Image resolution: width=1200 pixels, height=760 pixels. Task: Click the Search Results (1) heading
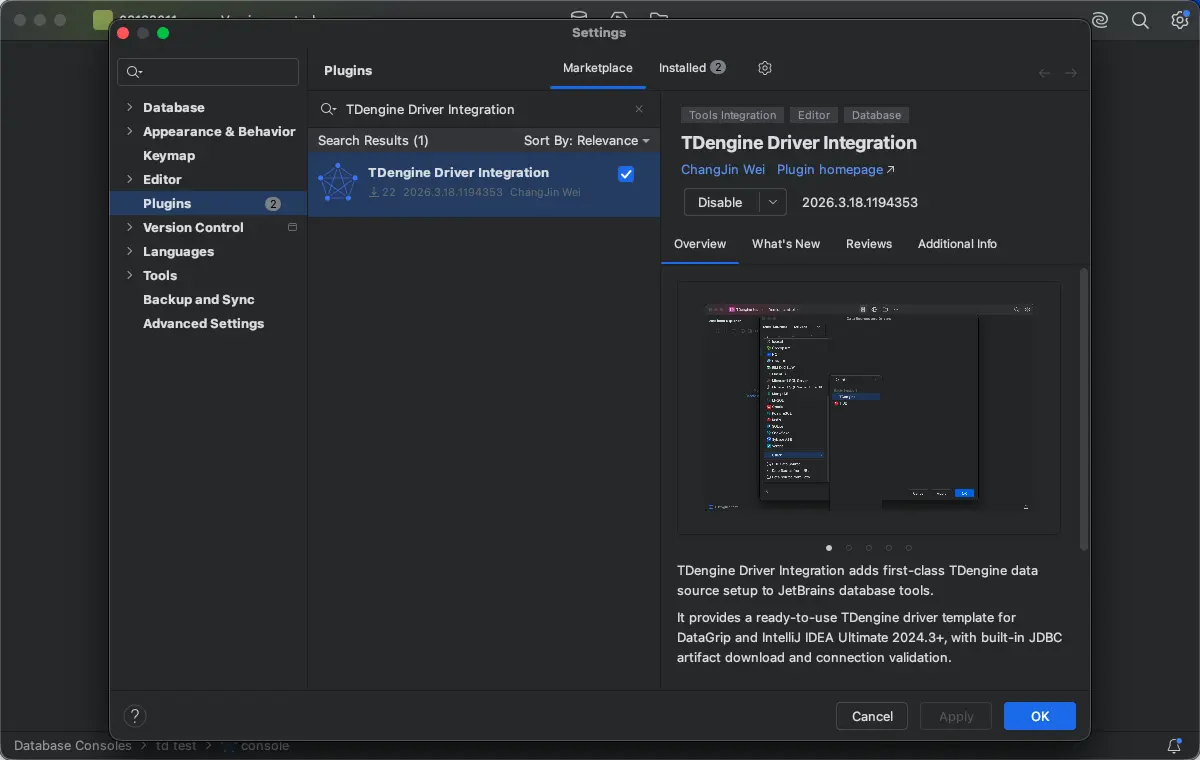click(x=373, y=140)
